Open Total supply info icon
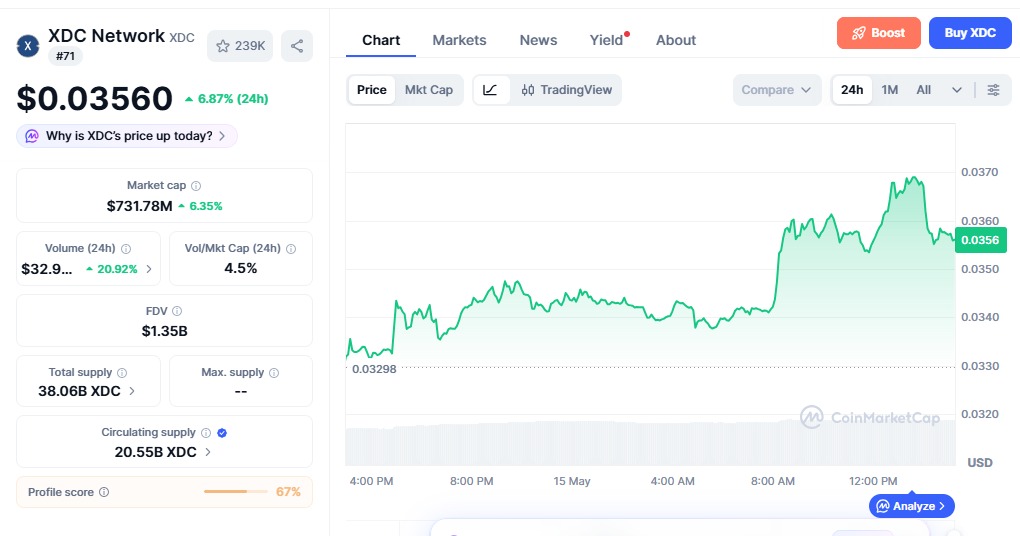This screenshot has height=536, width=1020. click(x=122, y=373)
